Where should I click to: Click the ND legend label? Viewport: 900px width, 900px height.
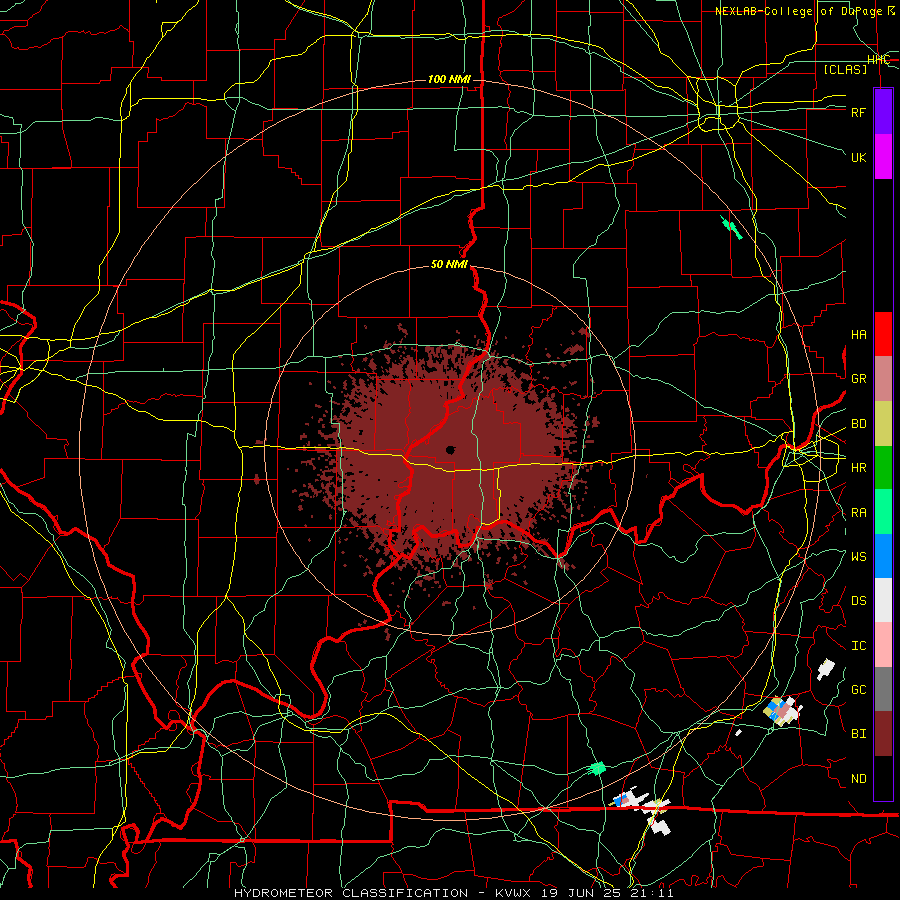pyautogui.click(x=858, y=779)
